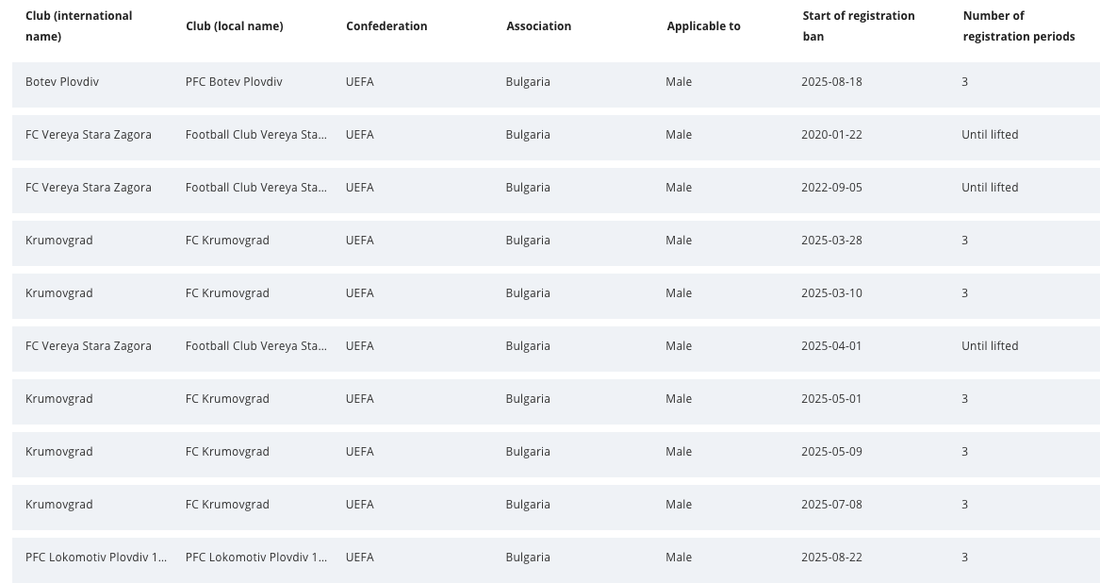Select the Applicable to column header
The width and height of the screenshot is (1100, 583).
tap(703, 26)
